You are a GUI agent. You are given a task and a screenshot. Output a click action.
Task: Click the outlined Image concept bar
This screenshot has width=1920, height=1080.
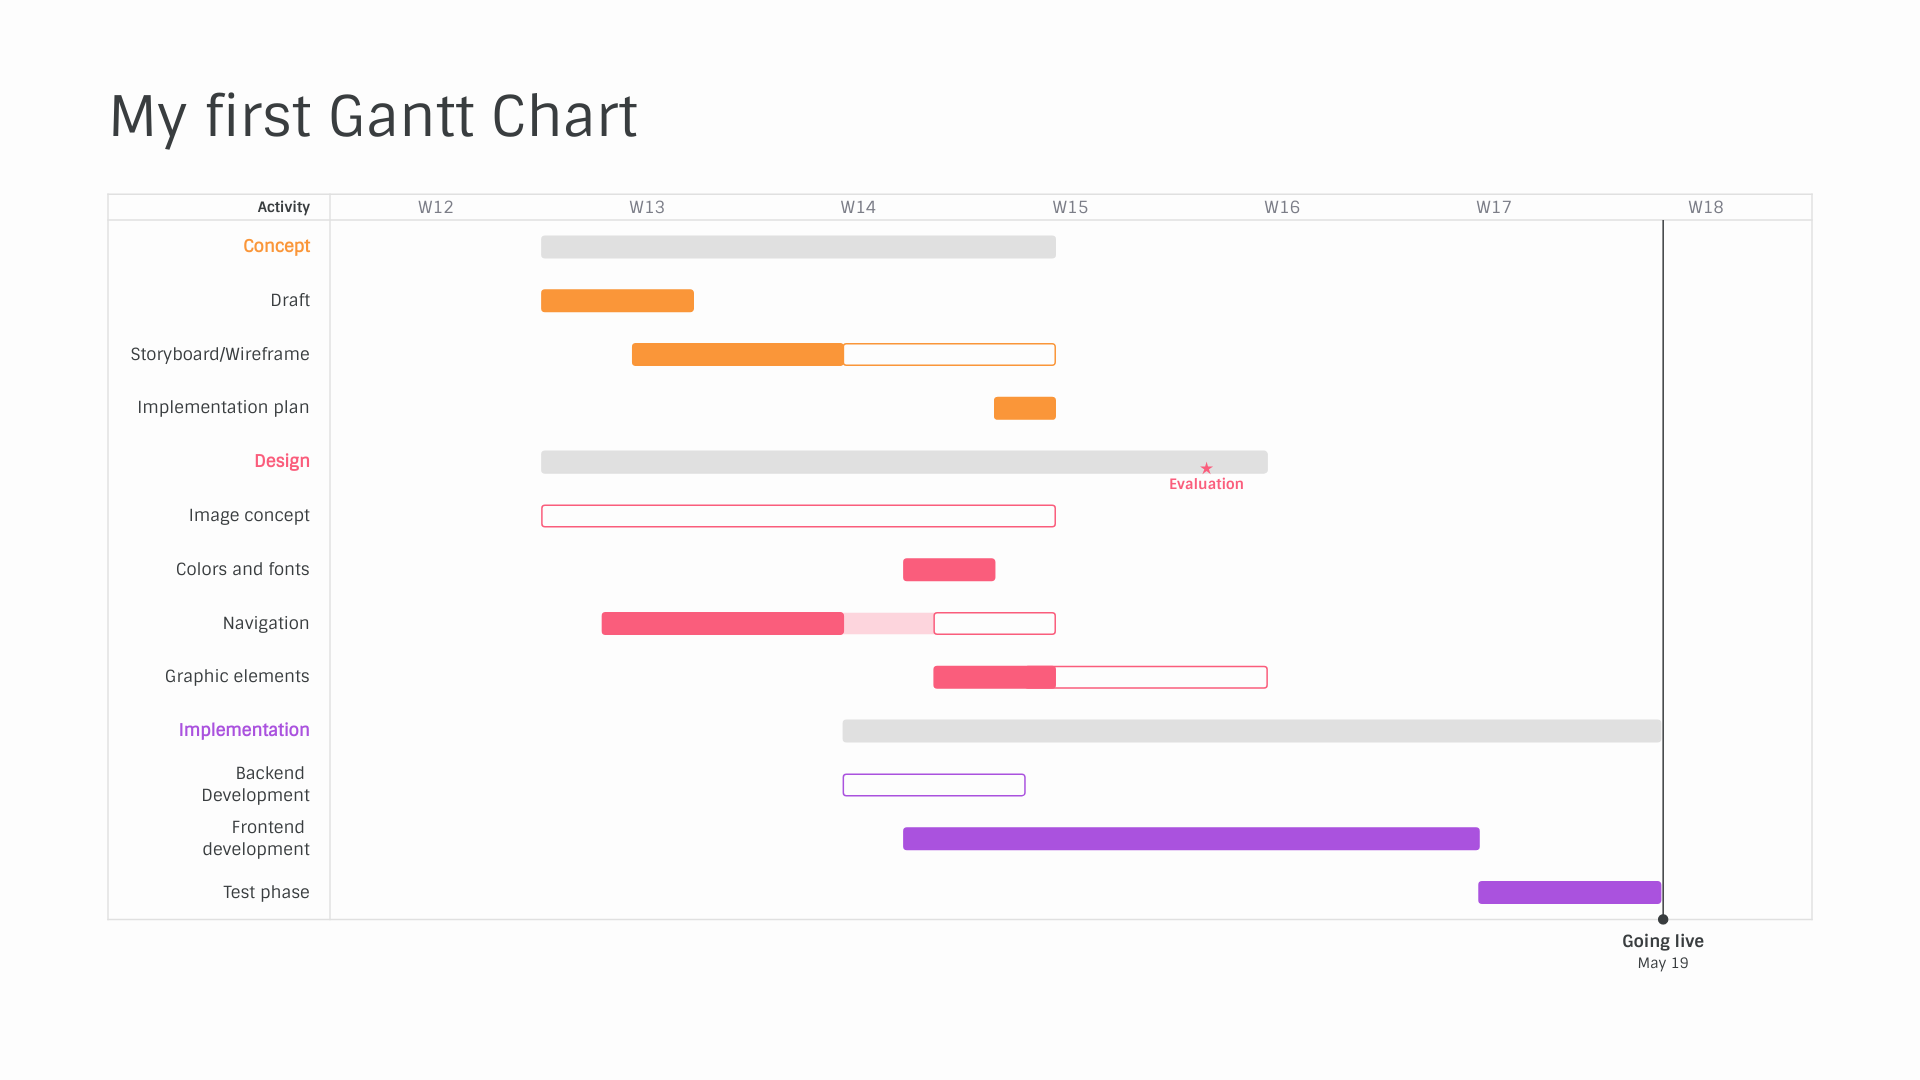point(798,516)
